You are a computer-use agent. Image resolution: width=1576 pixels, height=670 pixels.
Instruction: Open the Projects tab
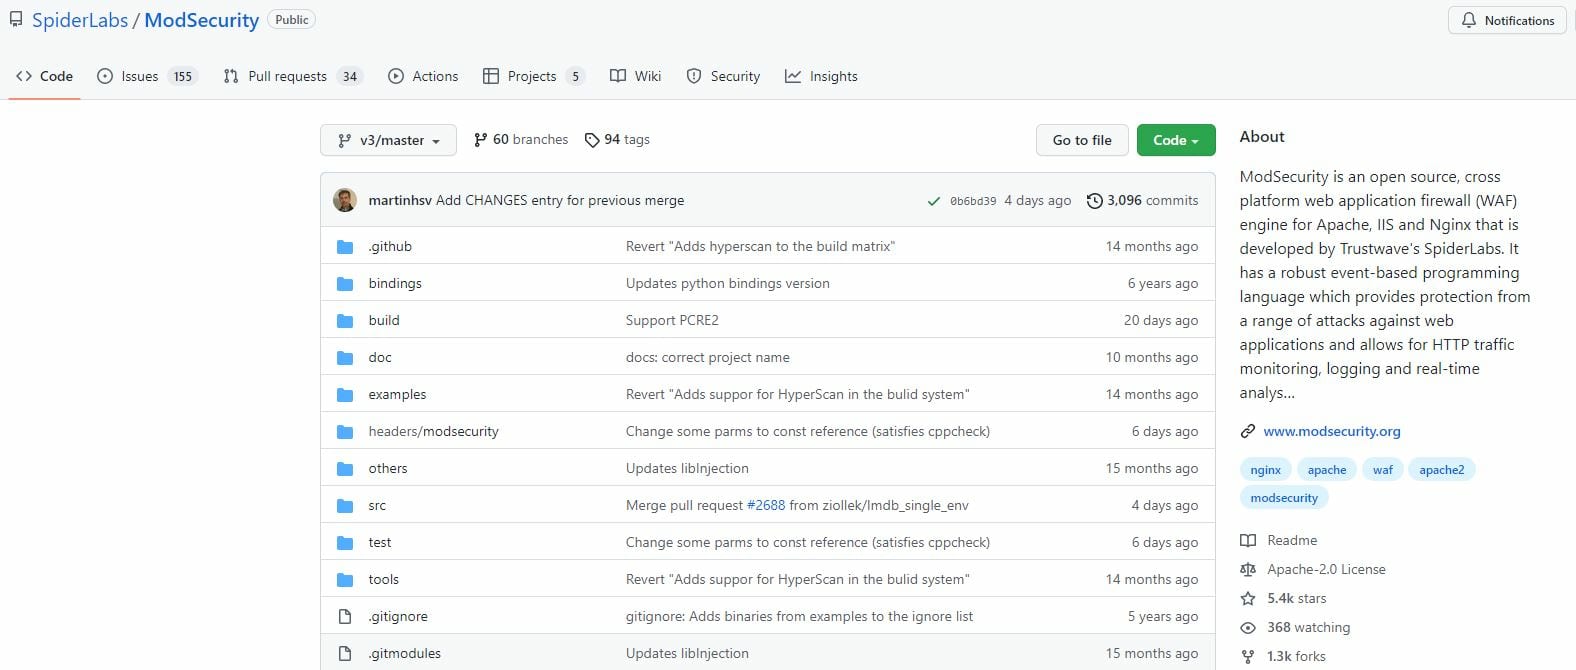coord(533,76)
